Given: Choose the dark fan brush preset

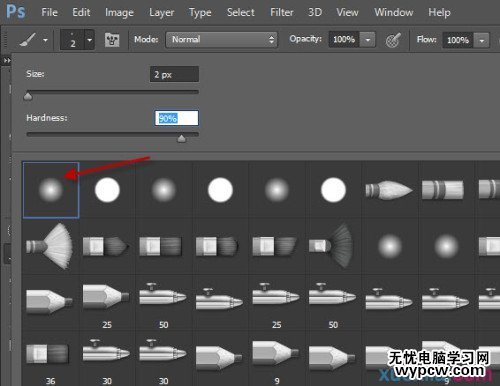Looking at the screenshot, I should (x=331, y=246).
